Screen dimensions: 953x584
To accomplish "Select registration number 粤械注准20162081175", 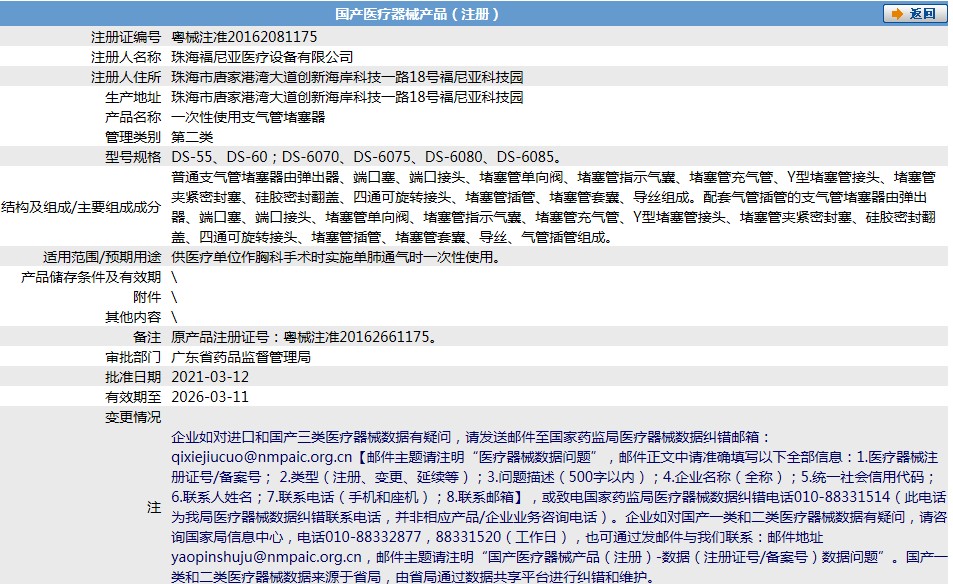I will (x=244, y=37).
